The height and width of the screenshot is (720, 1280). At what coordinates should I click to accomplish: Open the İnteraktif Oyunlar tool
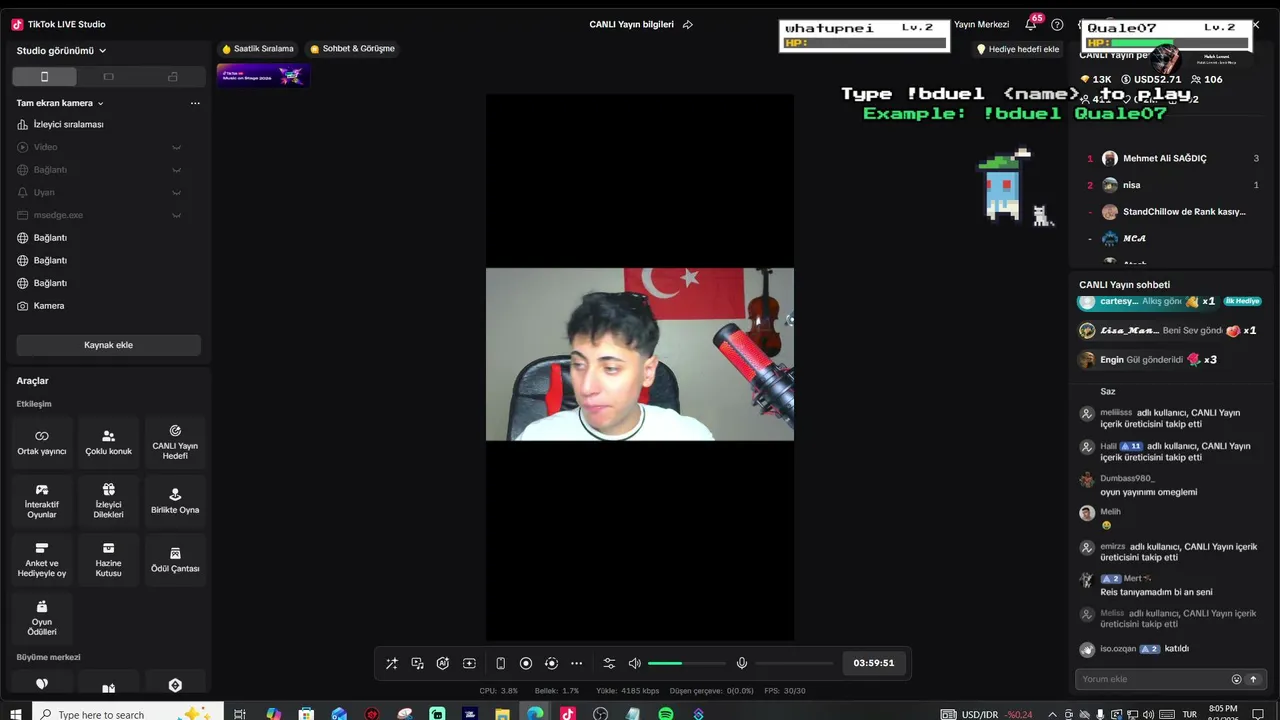[42, 502]
